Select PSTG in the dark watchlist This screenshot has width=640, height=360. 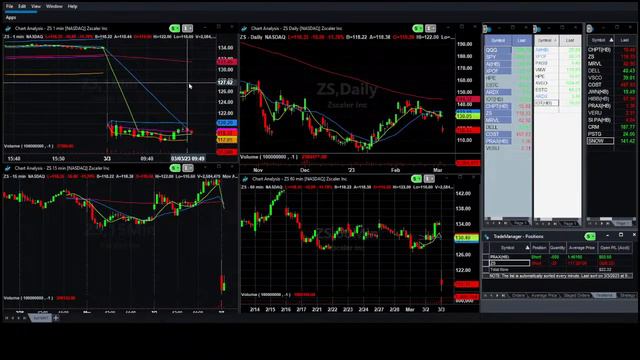tap(600, 134)
